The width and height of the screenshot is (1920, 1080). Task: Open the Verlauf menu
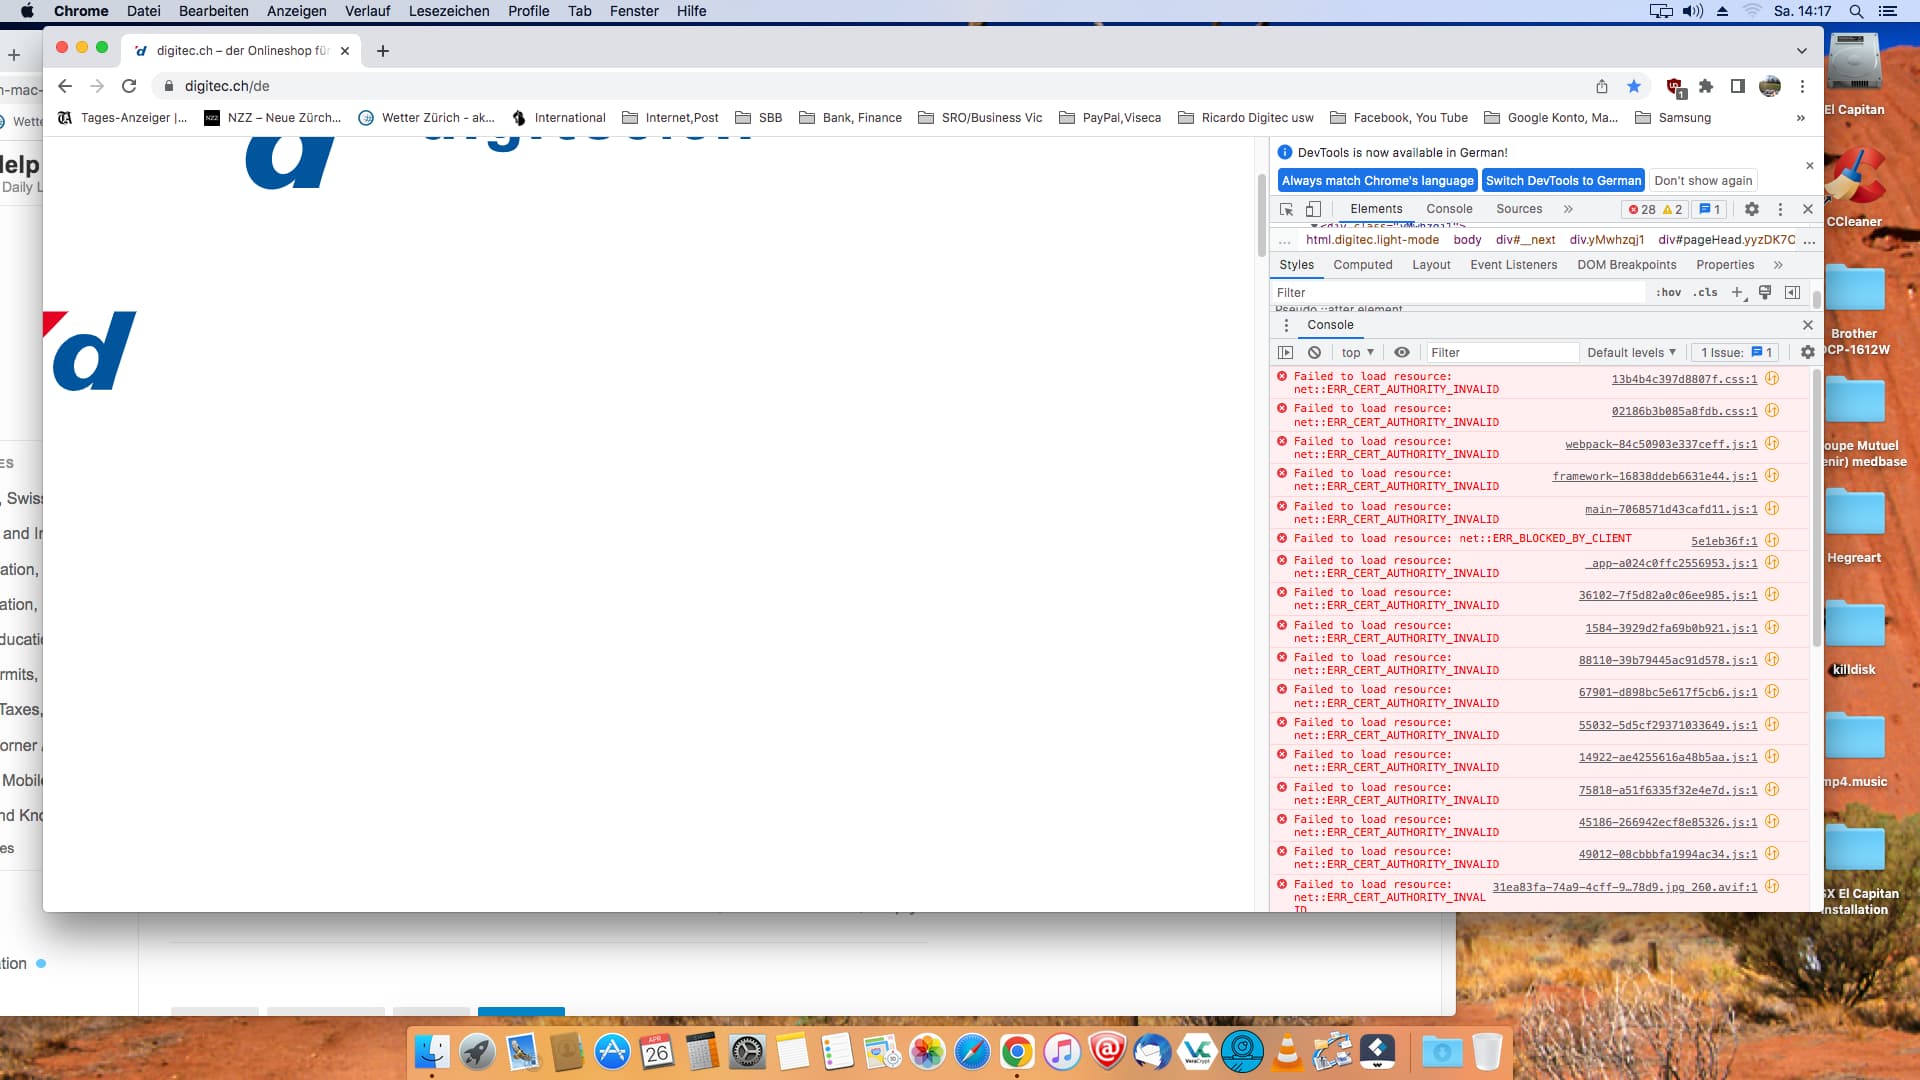367,11
